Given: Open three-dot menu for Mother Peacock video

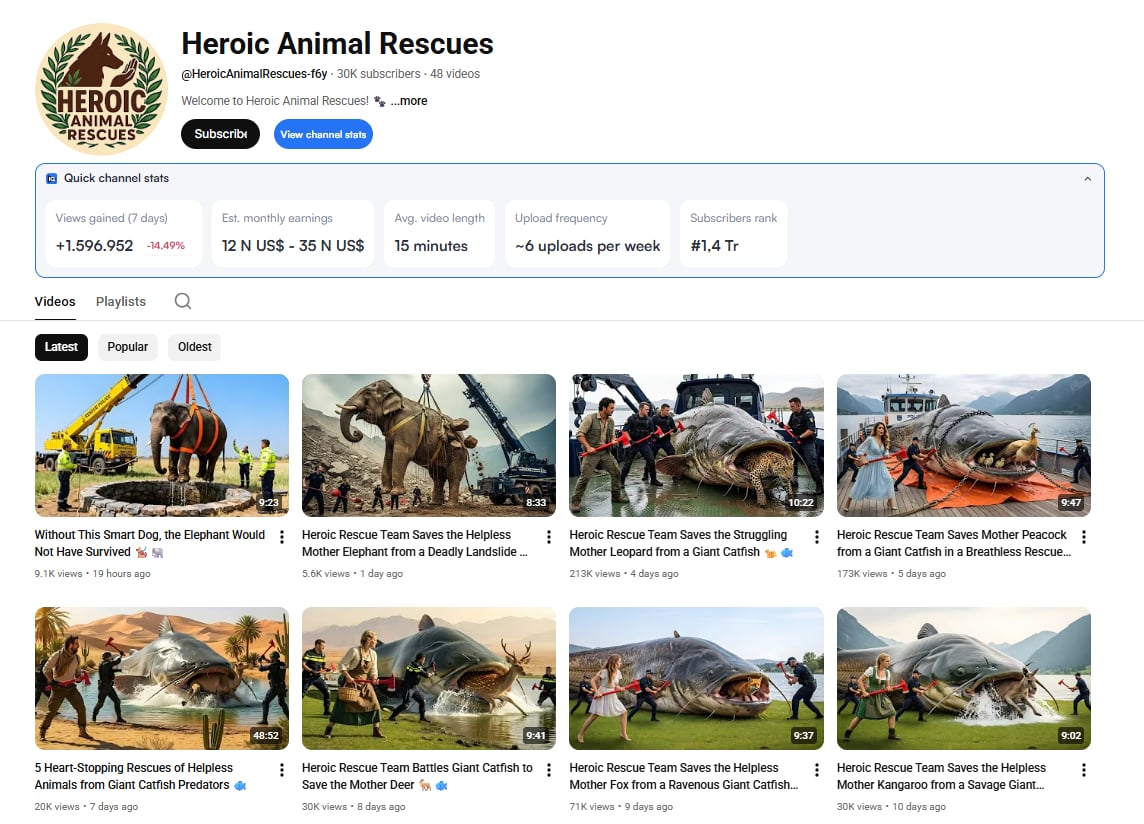Looking at the screenshot, I should [x=1083, y=537].
